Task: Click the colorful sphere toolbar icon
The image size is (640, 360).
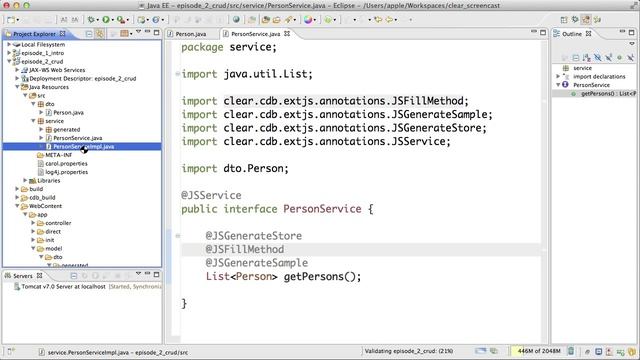Action: point(308,20)
